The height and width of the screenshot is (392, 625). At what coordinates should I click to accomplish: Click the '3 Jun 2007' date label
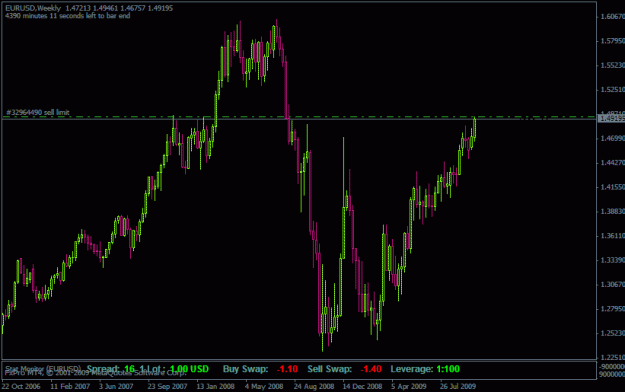click(x=116, y=386)
